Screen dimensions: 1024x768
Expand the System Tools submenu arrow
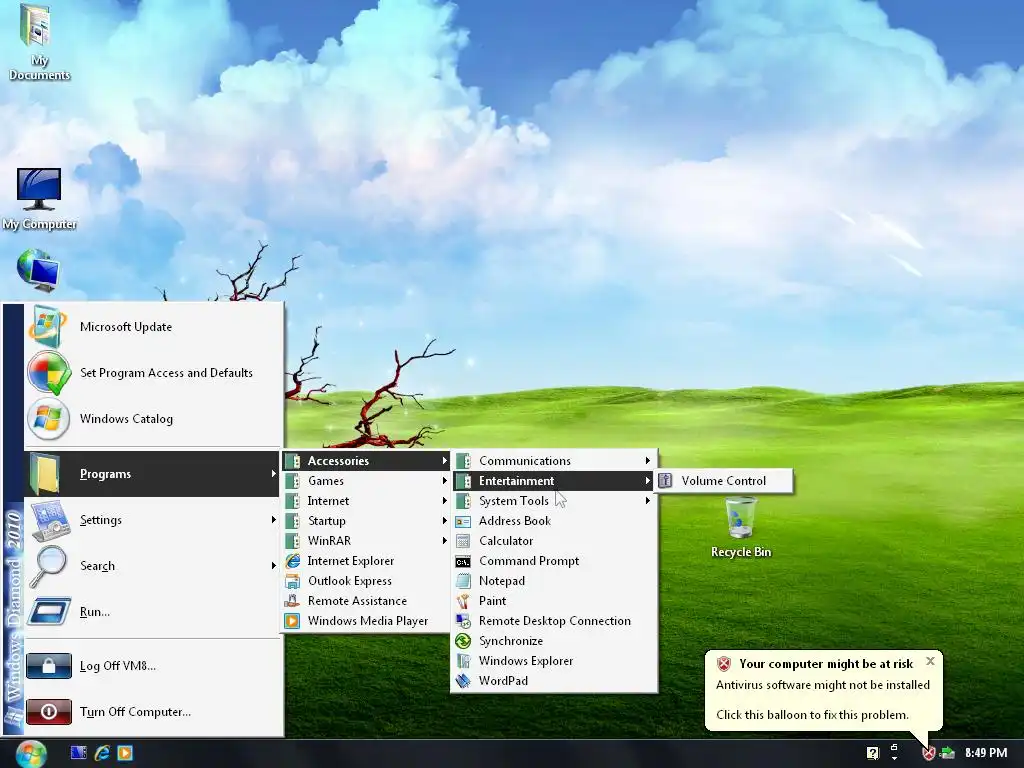647,501
